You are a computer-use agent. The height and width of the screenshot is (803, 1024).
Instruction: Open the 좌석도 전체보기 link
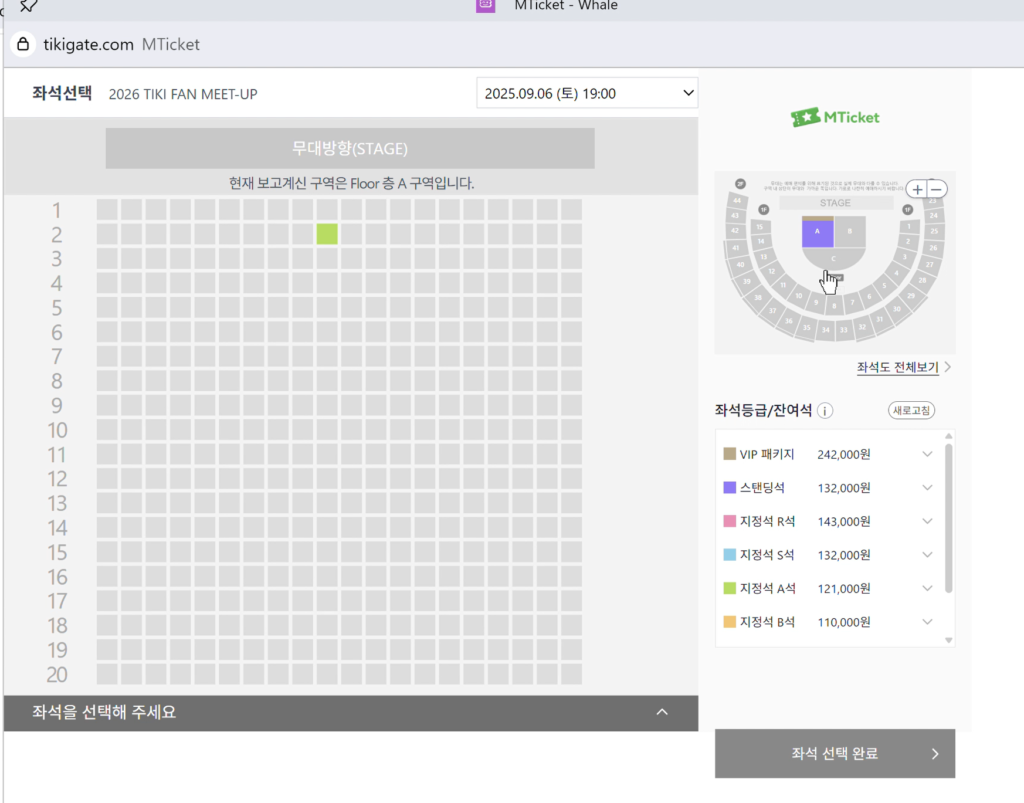pos(897,368)
